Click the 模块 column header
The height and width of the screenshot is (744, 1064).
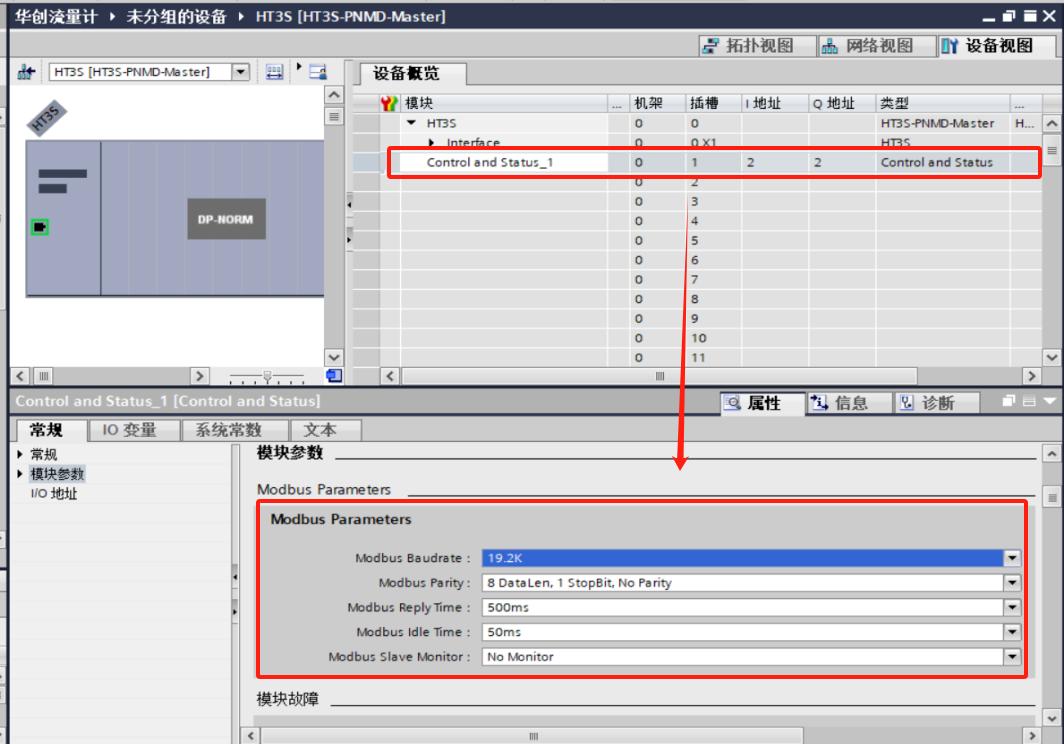coord(504,103)
